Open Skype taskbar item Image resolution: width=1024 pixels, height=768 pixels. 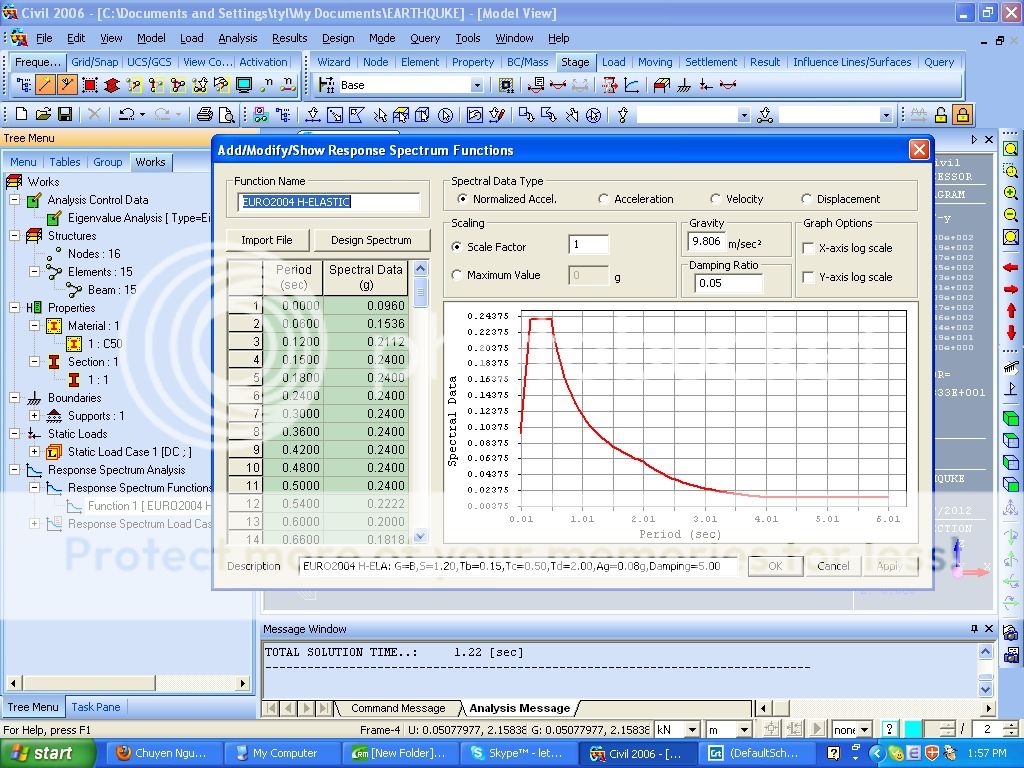coord(518,753)
